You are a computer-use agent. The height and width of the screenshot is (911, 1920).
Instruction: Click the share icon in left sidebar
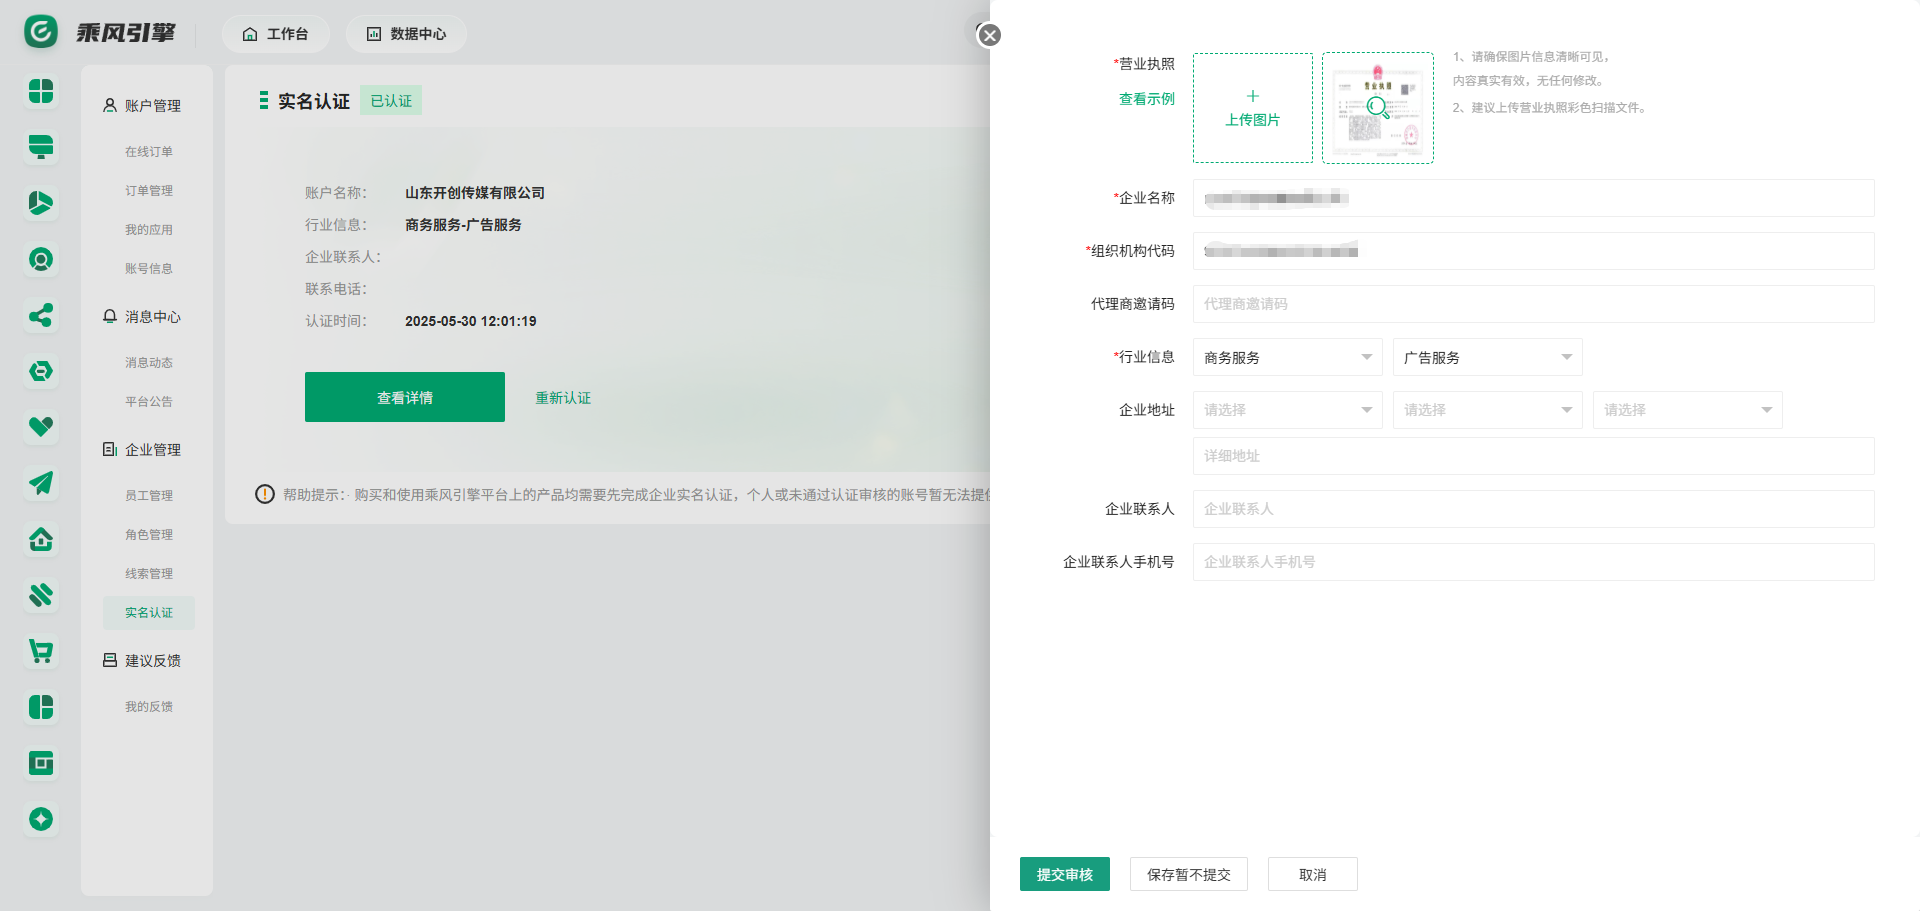click(x=41, y=316)
